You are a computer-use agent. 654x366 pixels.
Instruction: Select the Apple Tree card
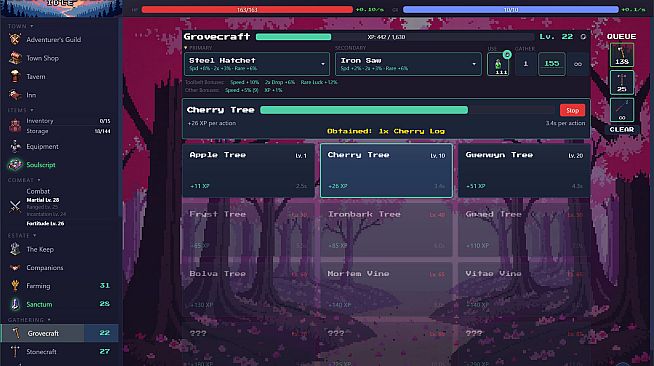coord(249,170)
